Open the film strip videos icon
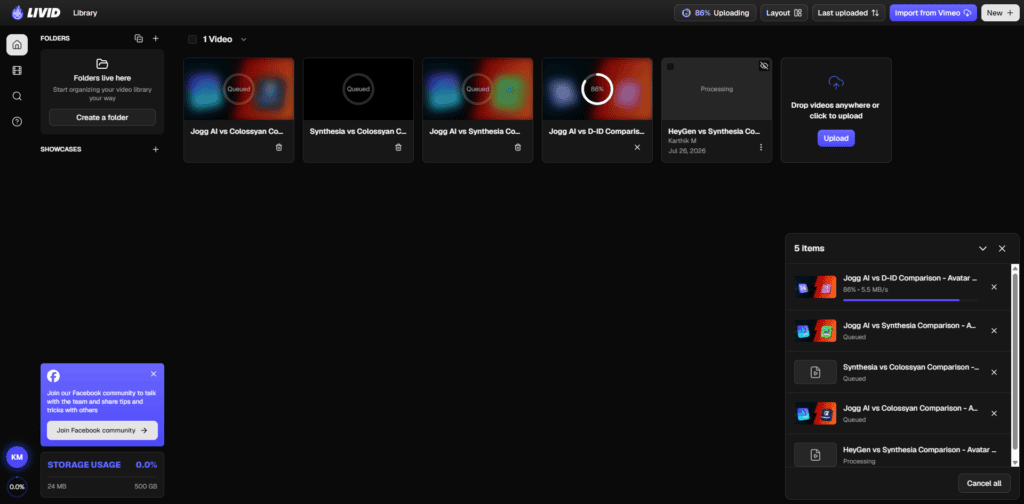Screen dimensions: 1024x504 pos(17,71)
